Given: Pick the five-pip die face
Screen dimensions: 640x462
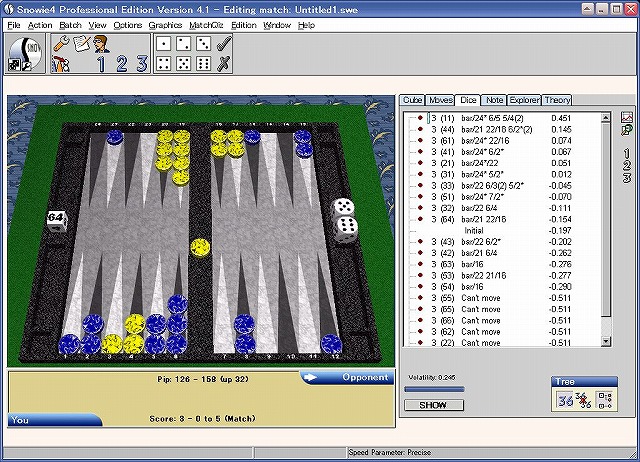Looking at the screenshot, I should pos(183,64).
